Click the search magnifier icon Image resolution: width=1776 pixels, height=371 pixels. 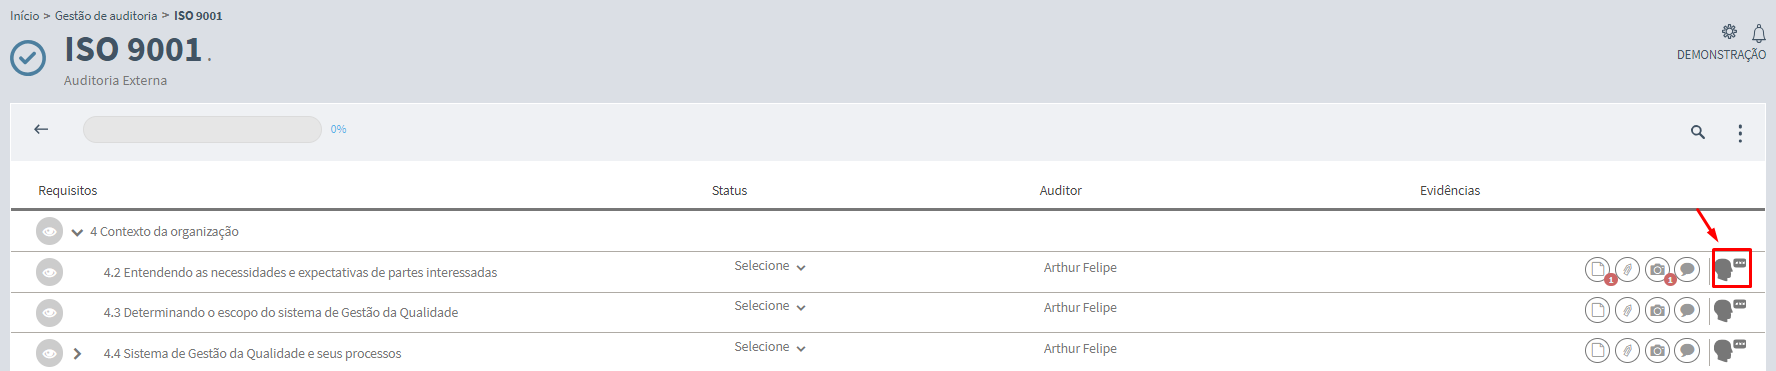tap(1698, 132)
